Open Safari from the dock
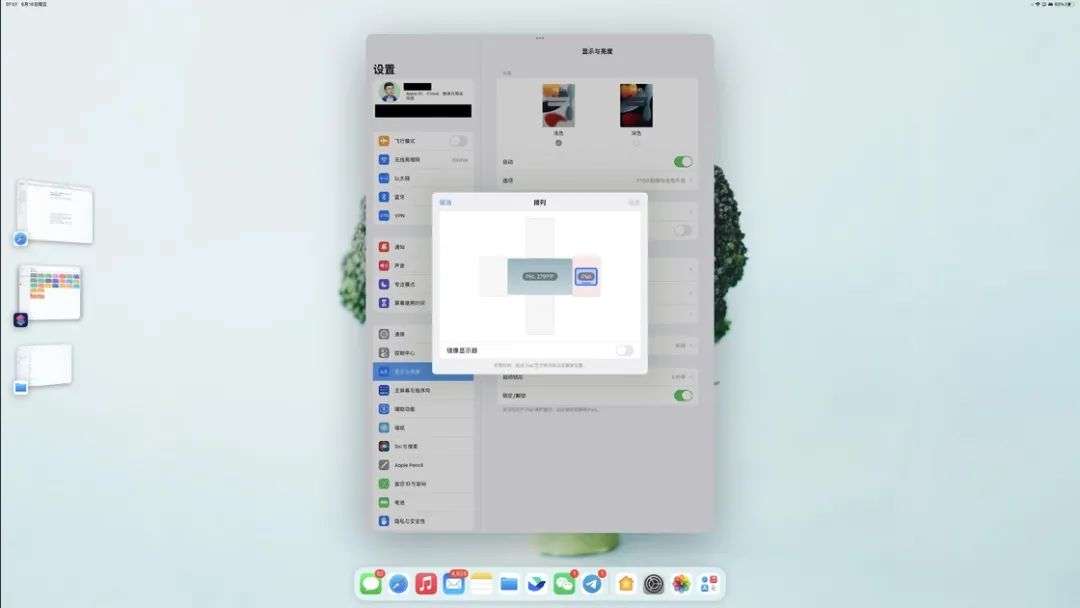 398,584
